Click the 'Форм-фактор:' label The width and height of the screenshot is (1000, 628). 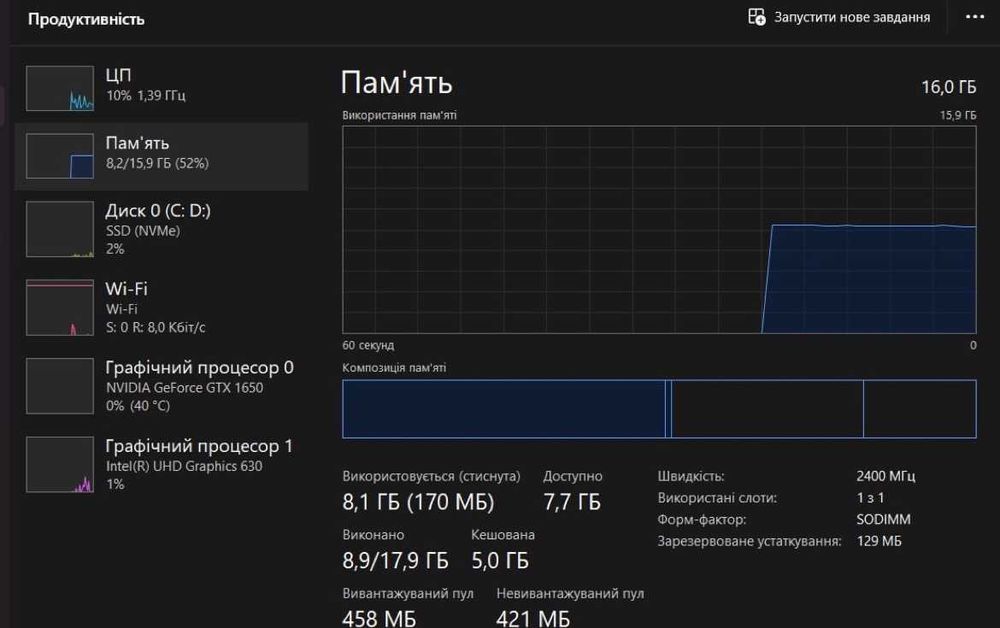pyautogui.click(x=702, y=520)
